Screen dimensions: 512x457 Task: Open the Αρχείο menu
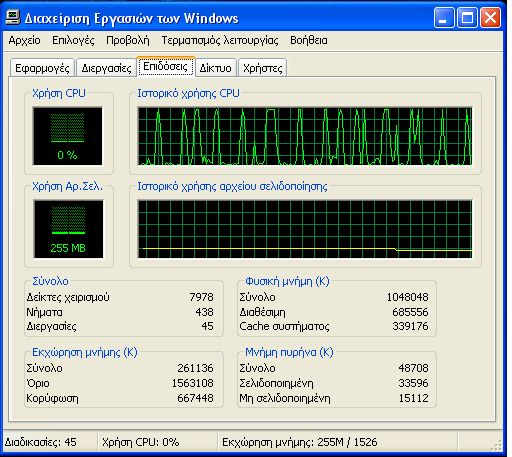point(24,40)
